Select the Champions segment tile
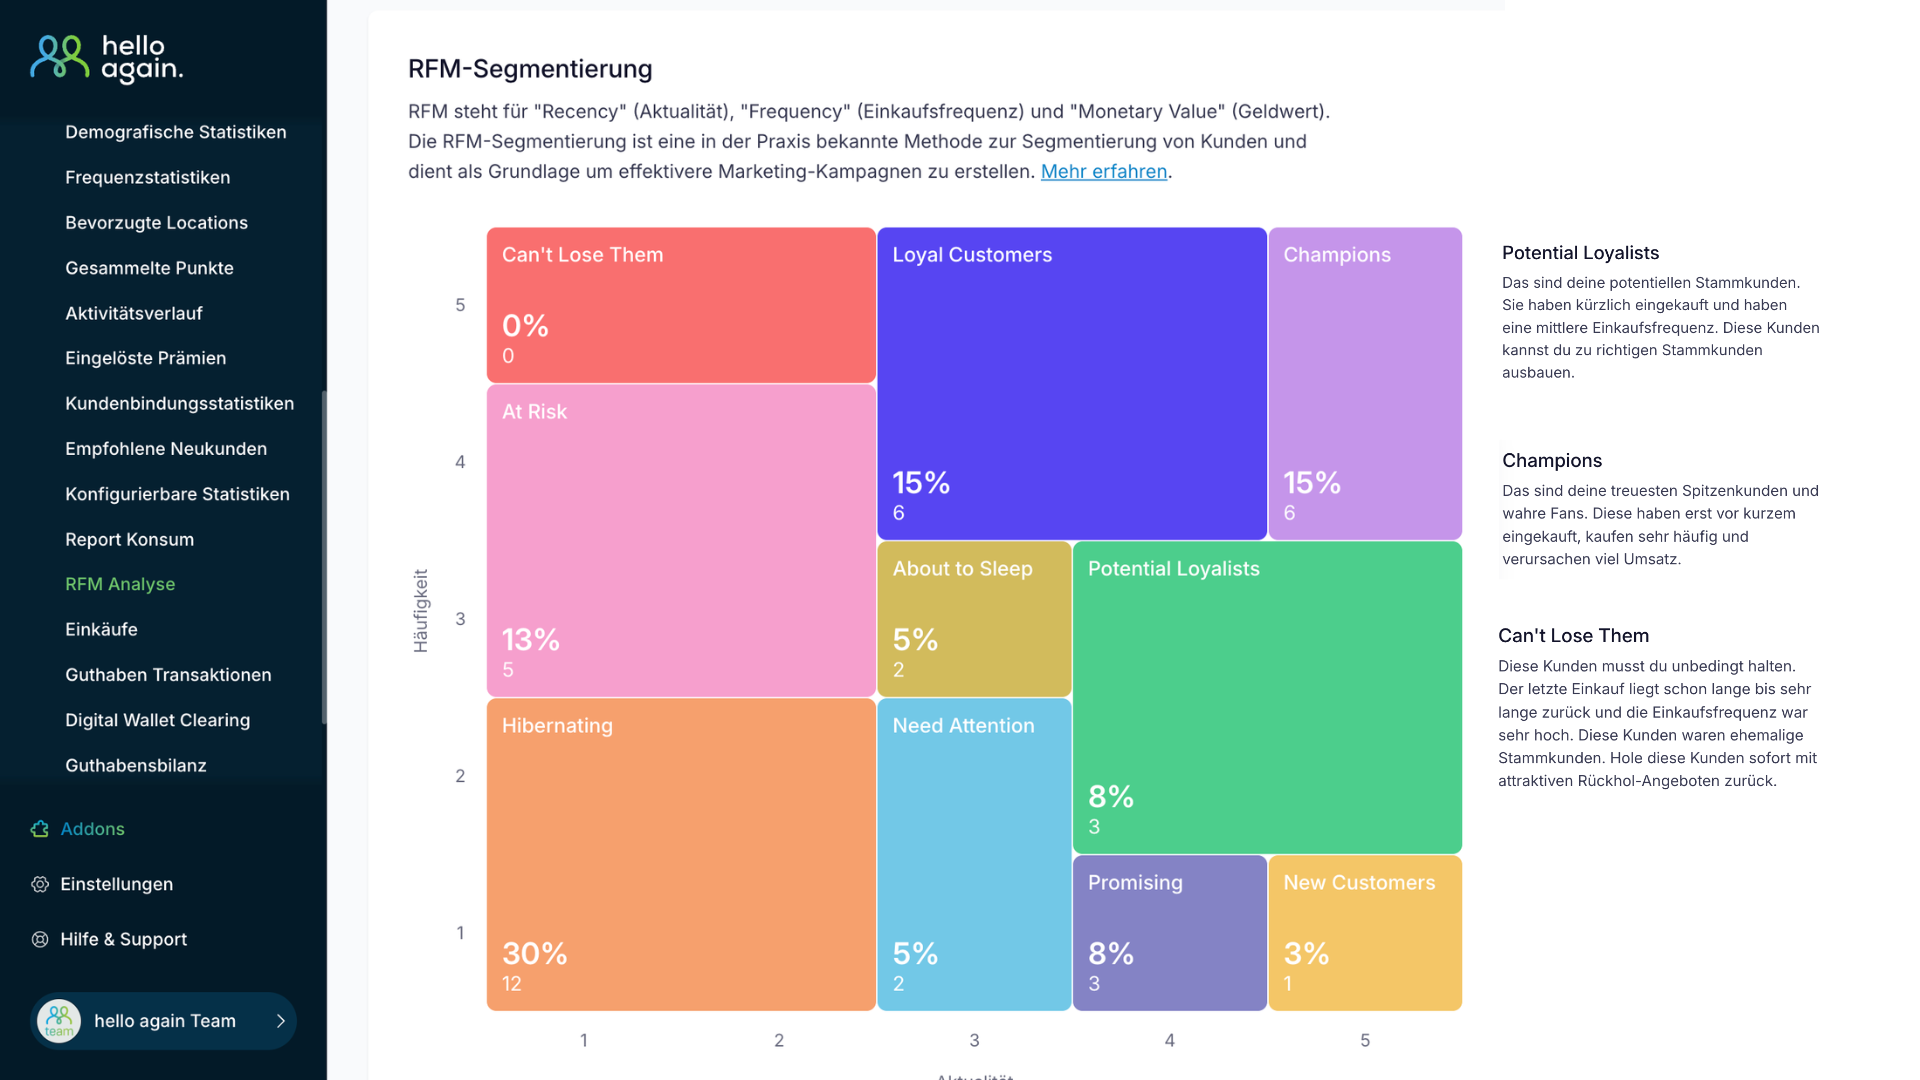 pyautogui.click(x=1364, y=383)
